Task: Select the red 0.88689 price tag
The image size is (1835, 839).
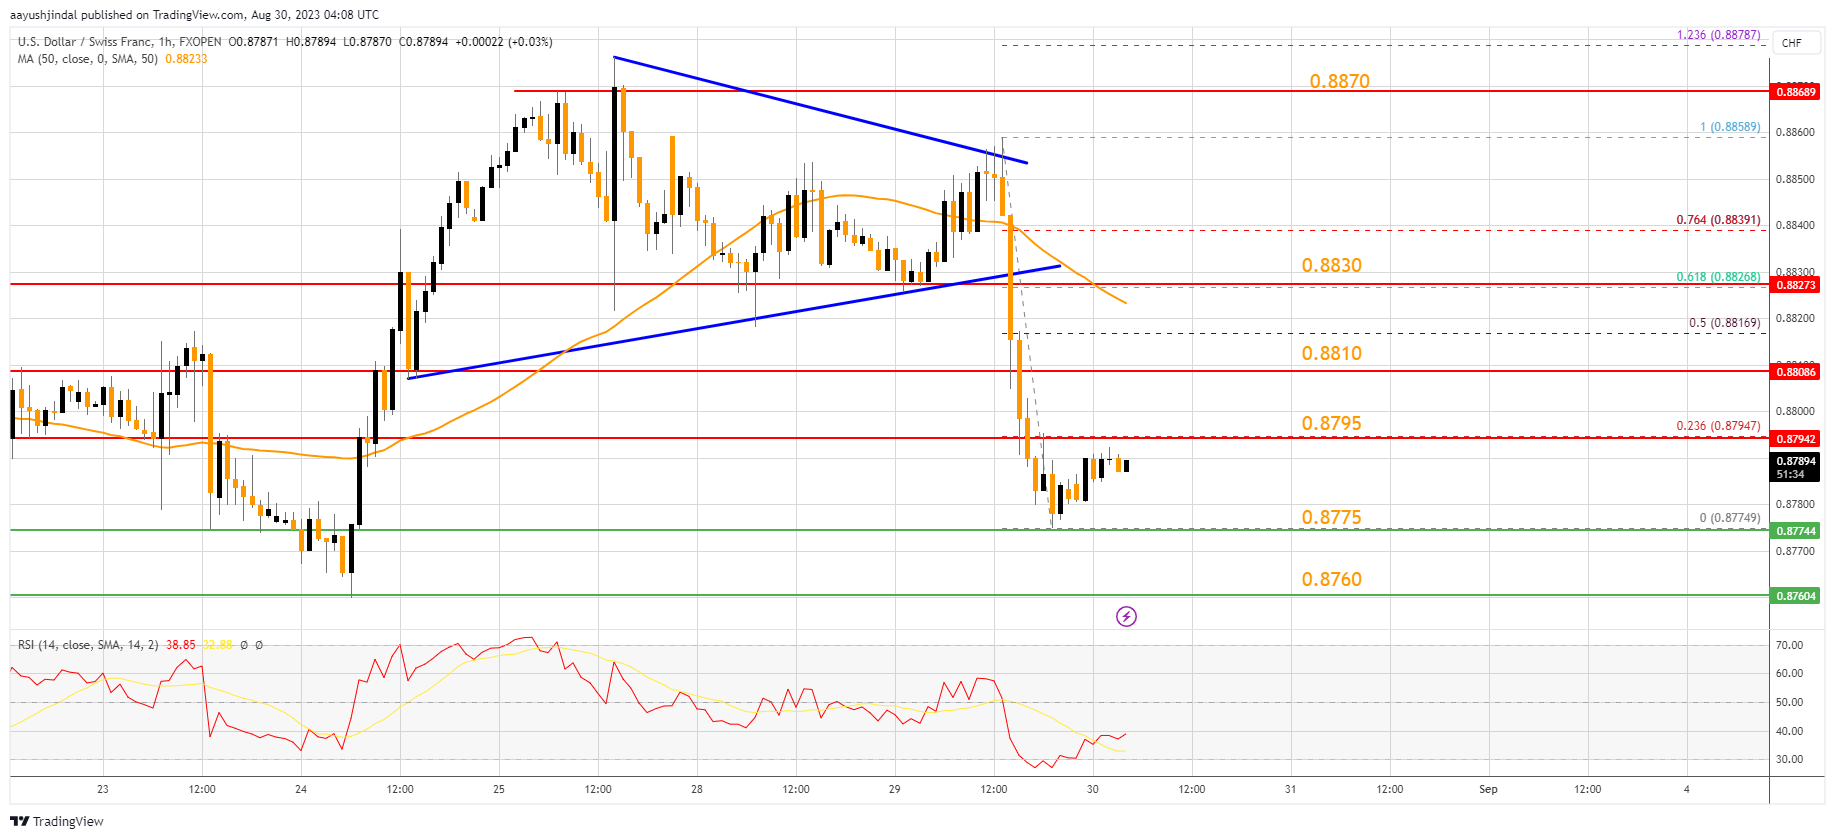Action: [x=1795, y=92]
